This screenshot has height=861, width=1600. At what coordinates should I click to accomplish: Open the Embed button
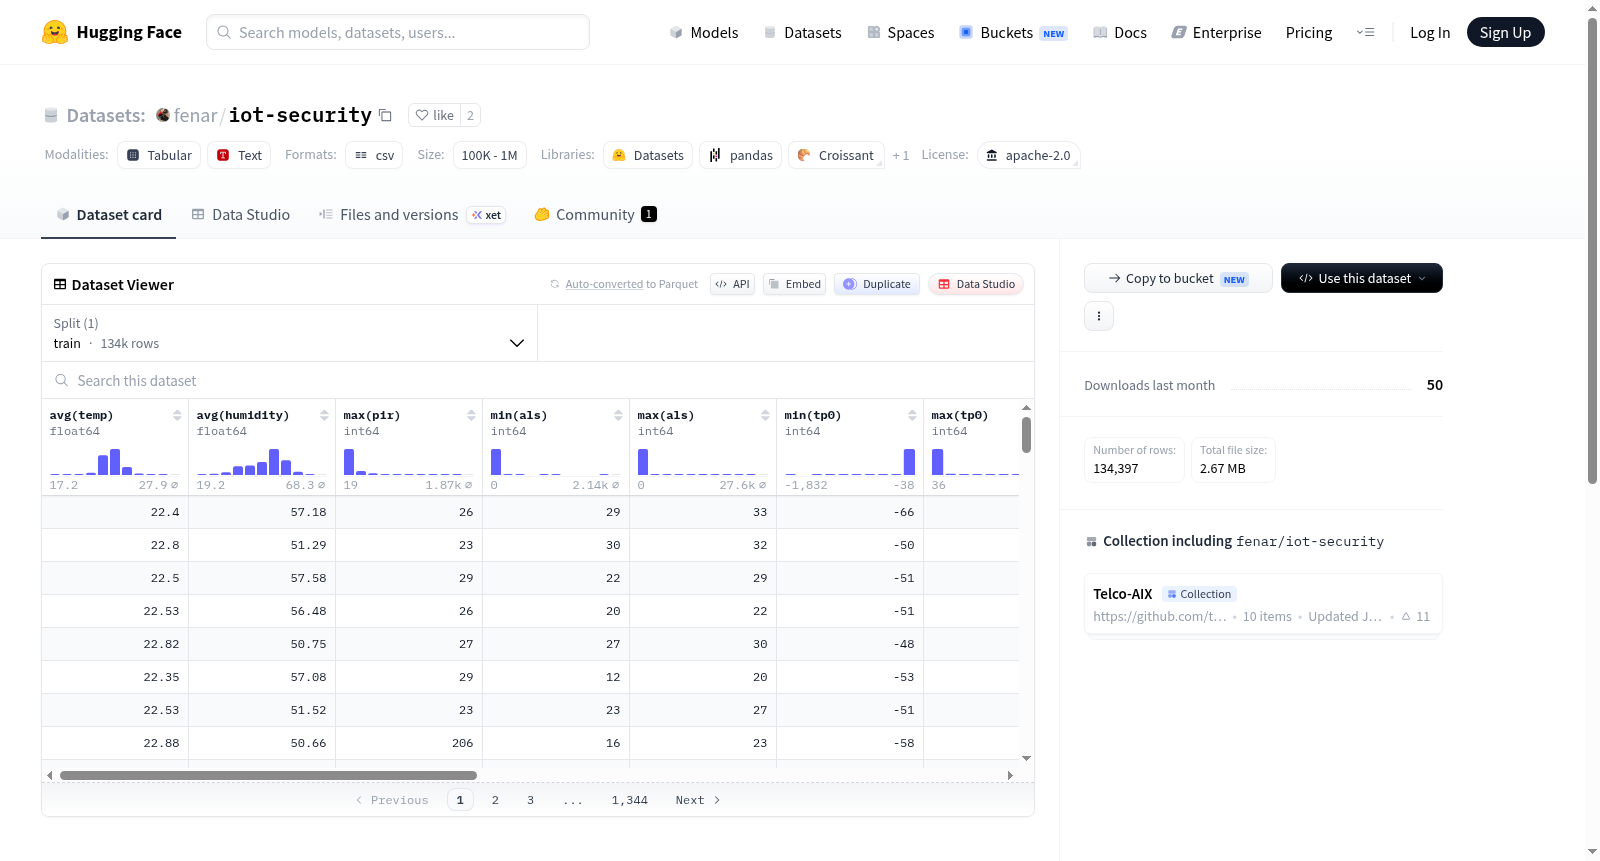click(x=794, y=284)
